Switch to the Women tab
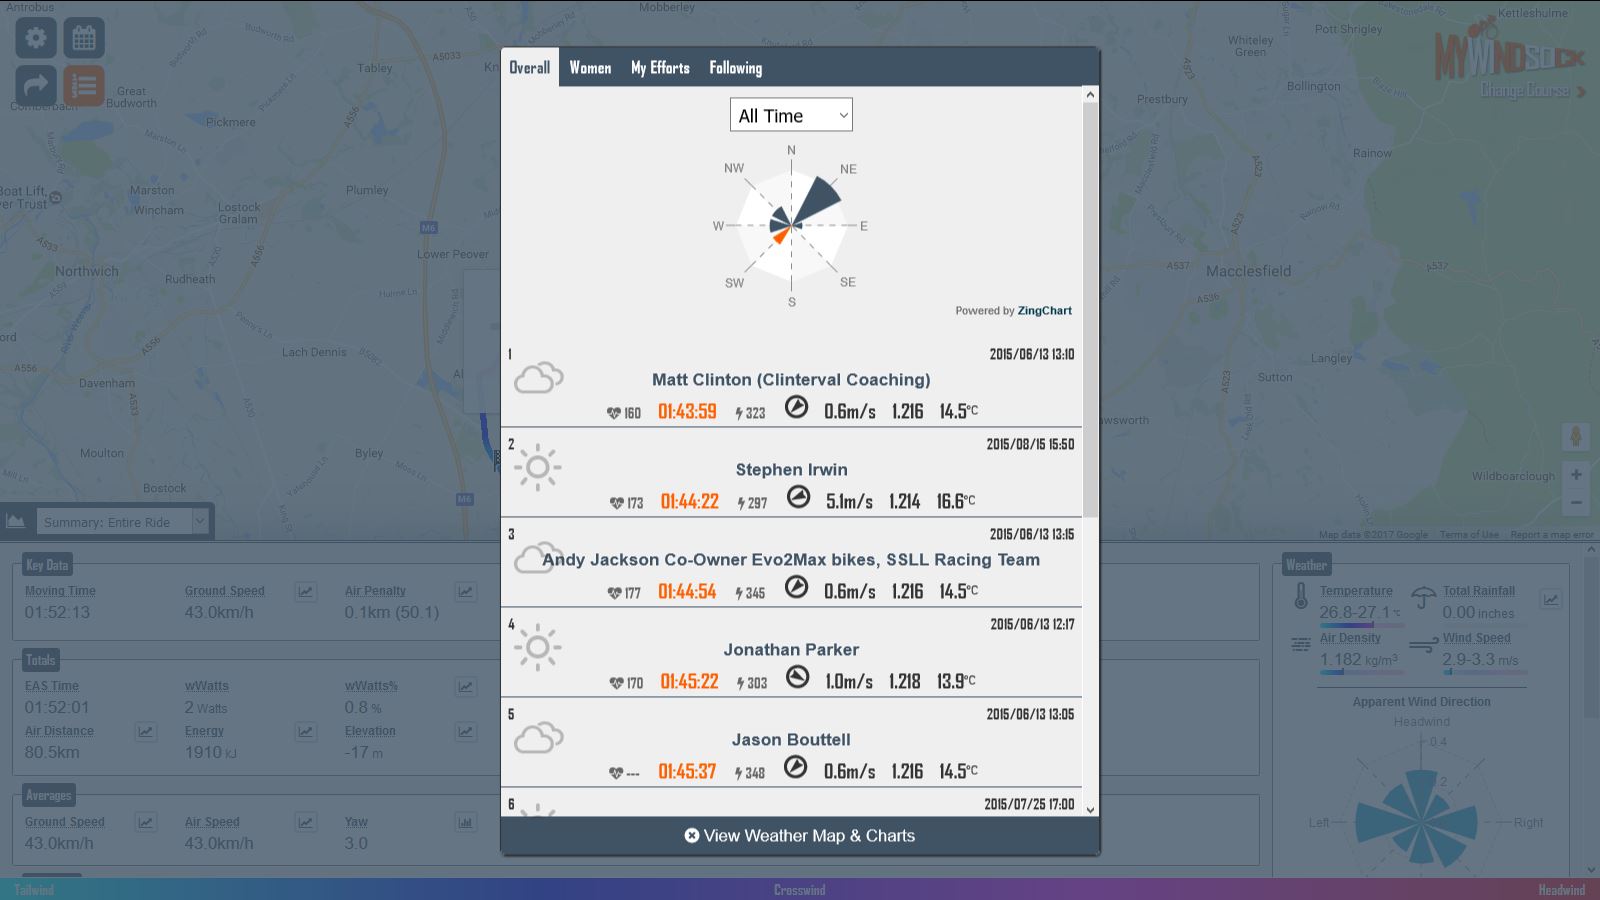The width and height of the screenshot is (1600, 900). pyautogui.click(x=590, y=67)
